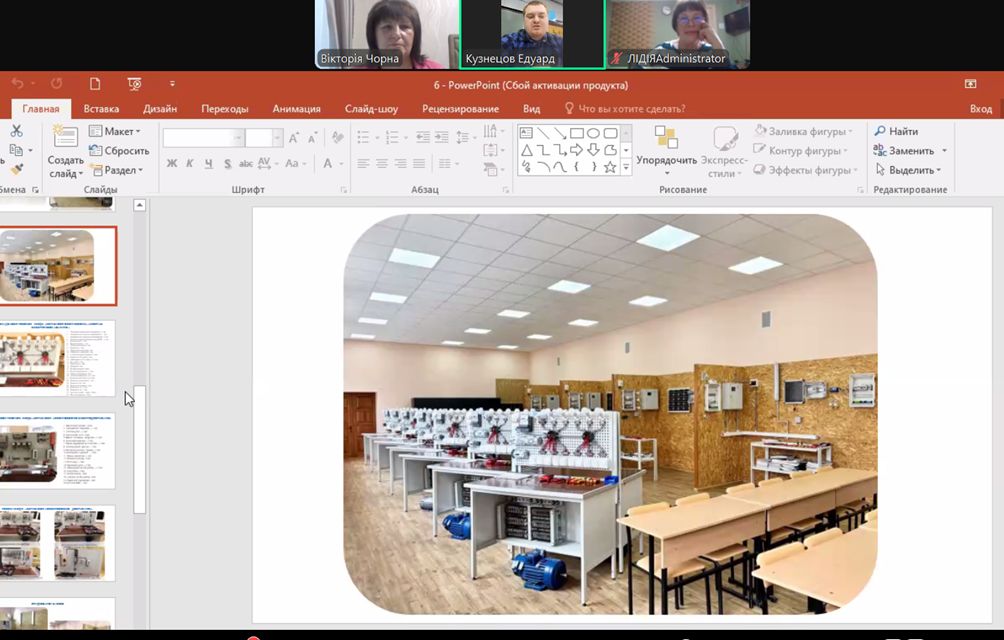Choose the right arrow shape
The image size is (1004, 640).
click(x=576, y=150)
